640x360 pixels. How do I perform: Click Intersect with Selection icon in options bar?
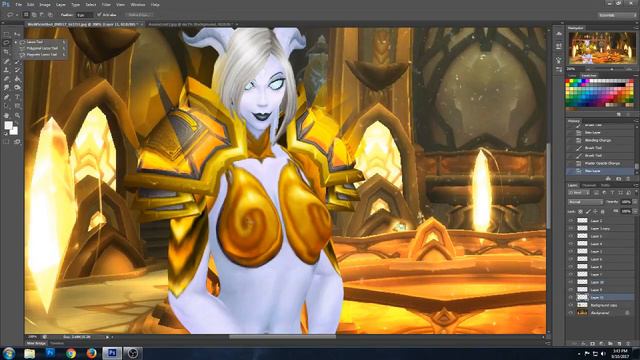click(x=50, y=15)
